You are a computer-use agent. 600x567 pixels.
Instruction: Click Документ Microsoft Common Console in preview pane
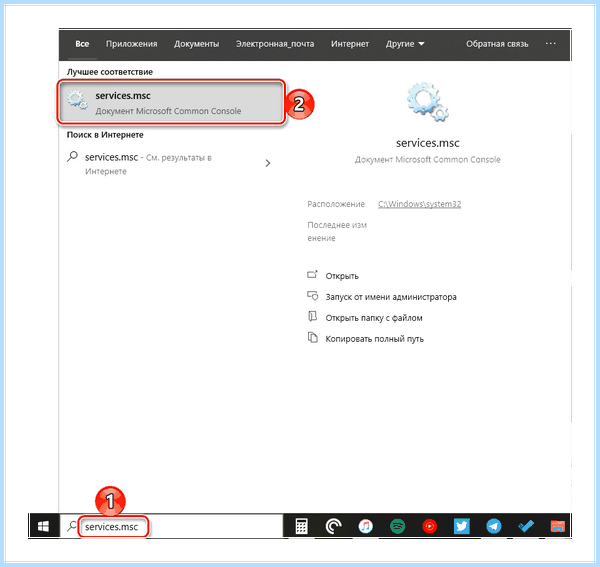427,160
